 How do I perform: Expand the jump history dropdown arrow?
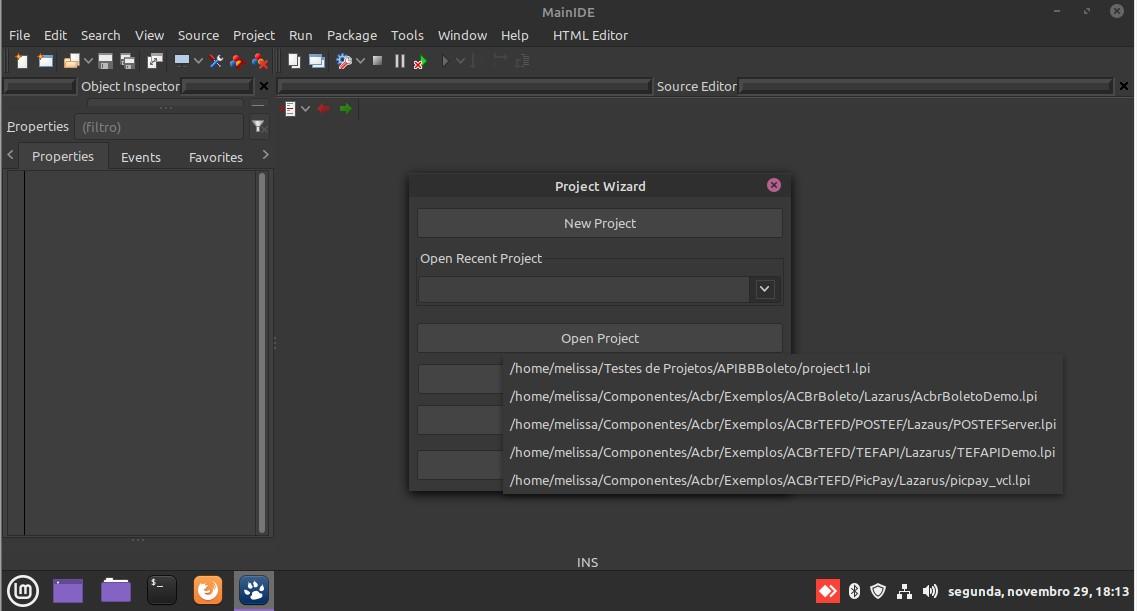pos(305,109)
